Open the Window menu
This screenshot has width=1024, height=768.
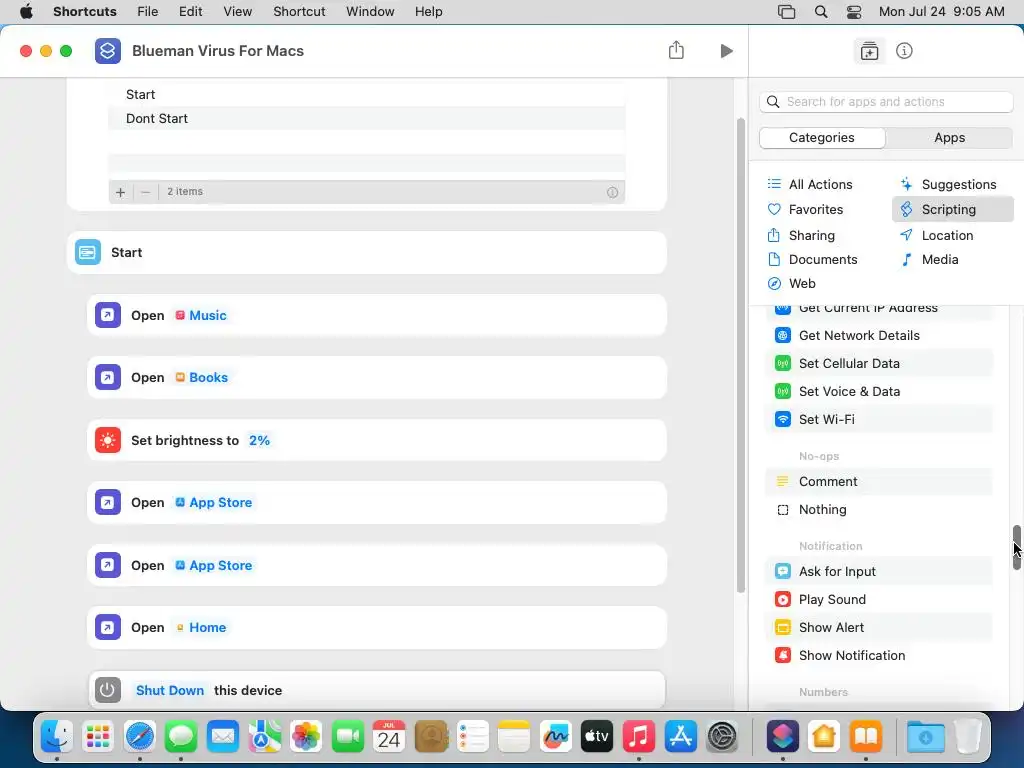click(370, 12)
